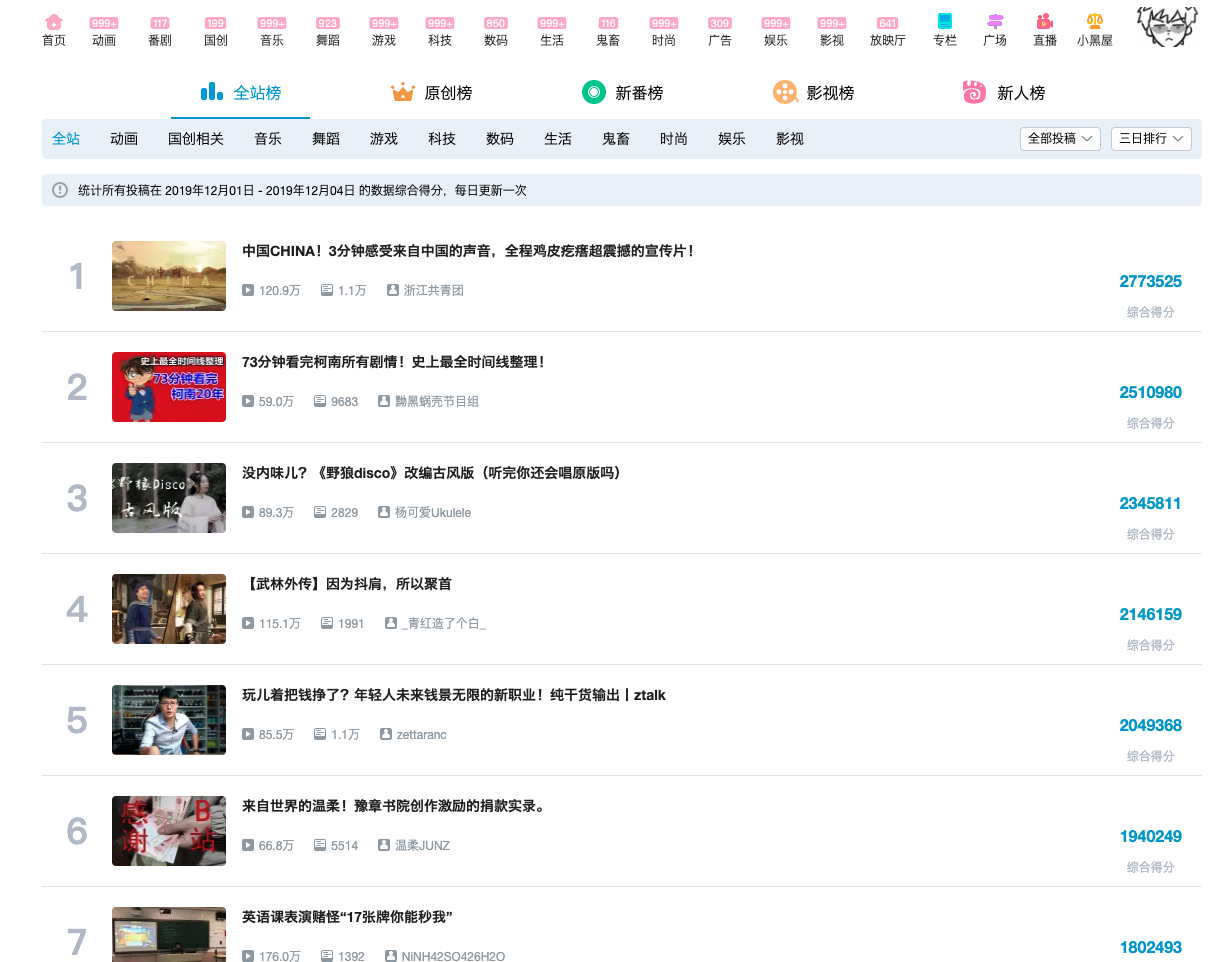Choose the 国创相关 category filter
Screen dimensions: 1223x962
coord(196,139)
